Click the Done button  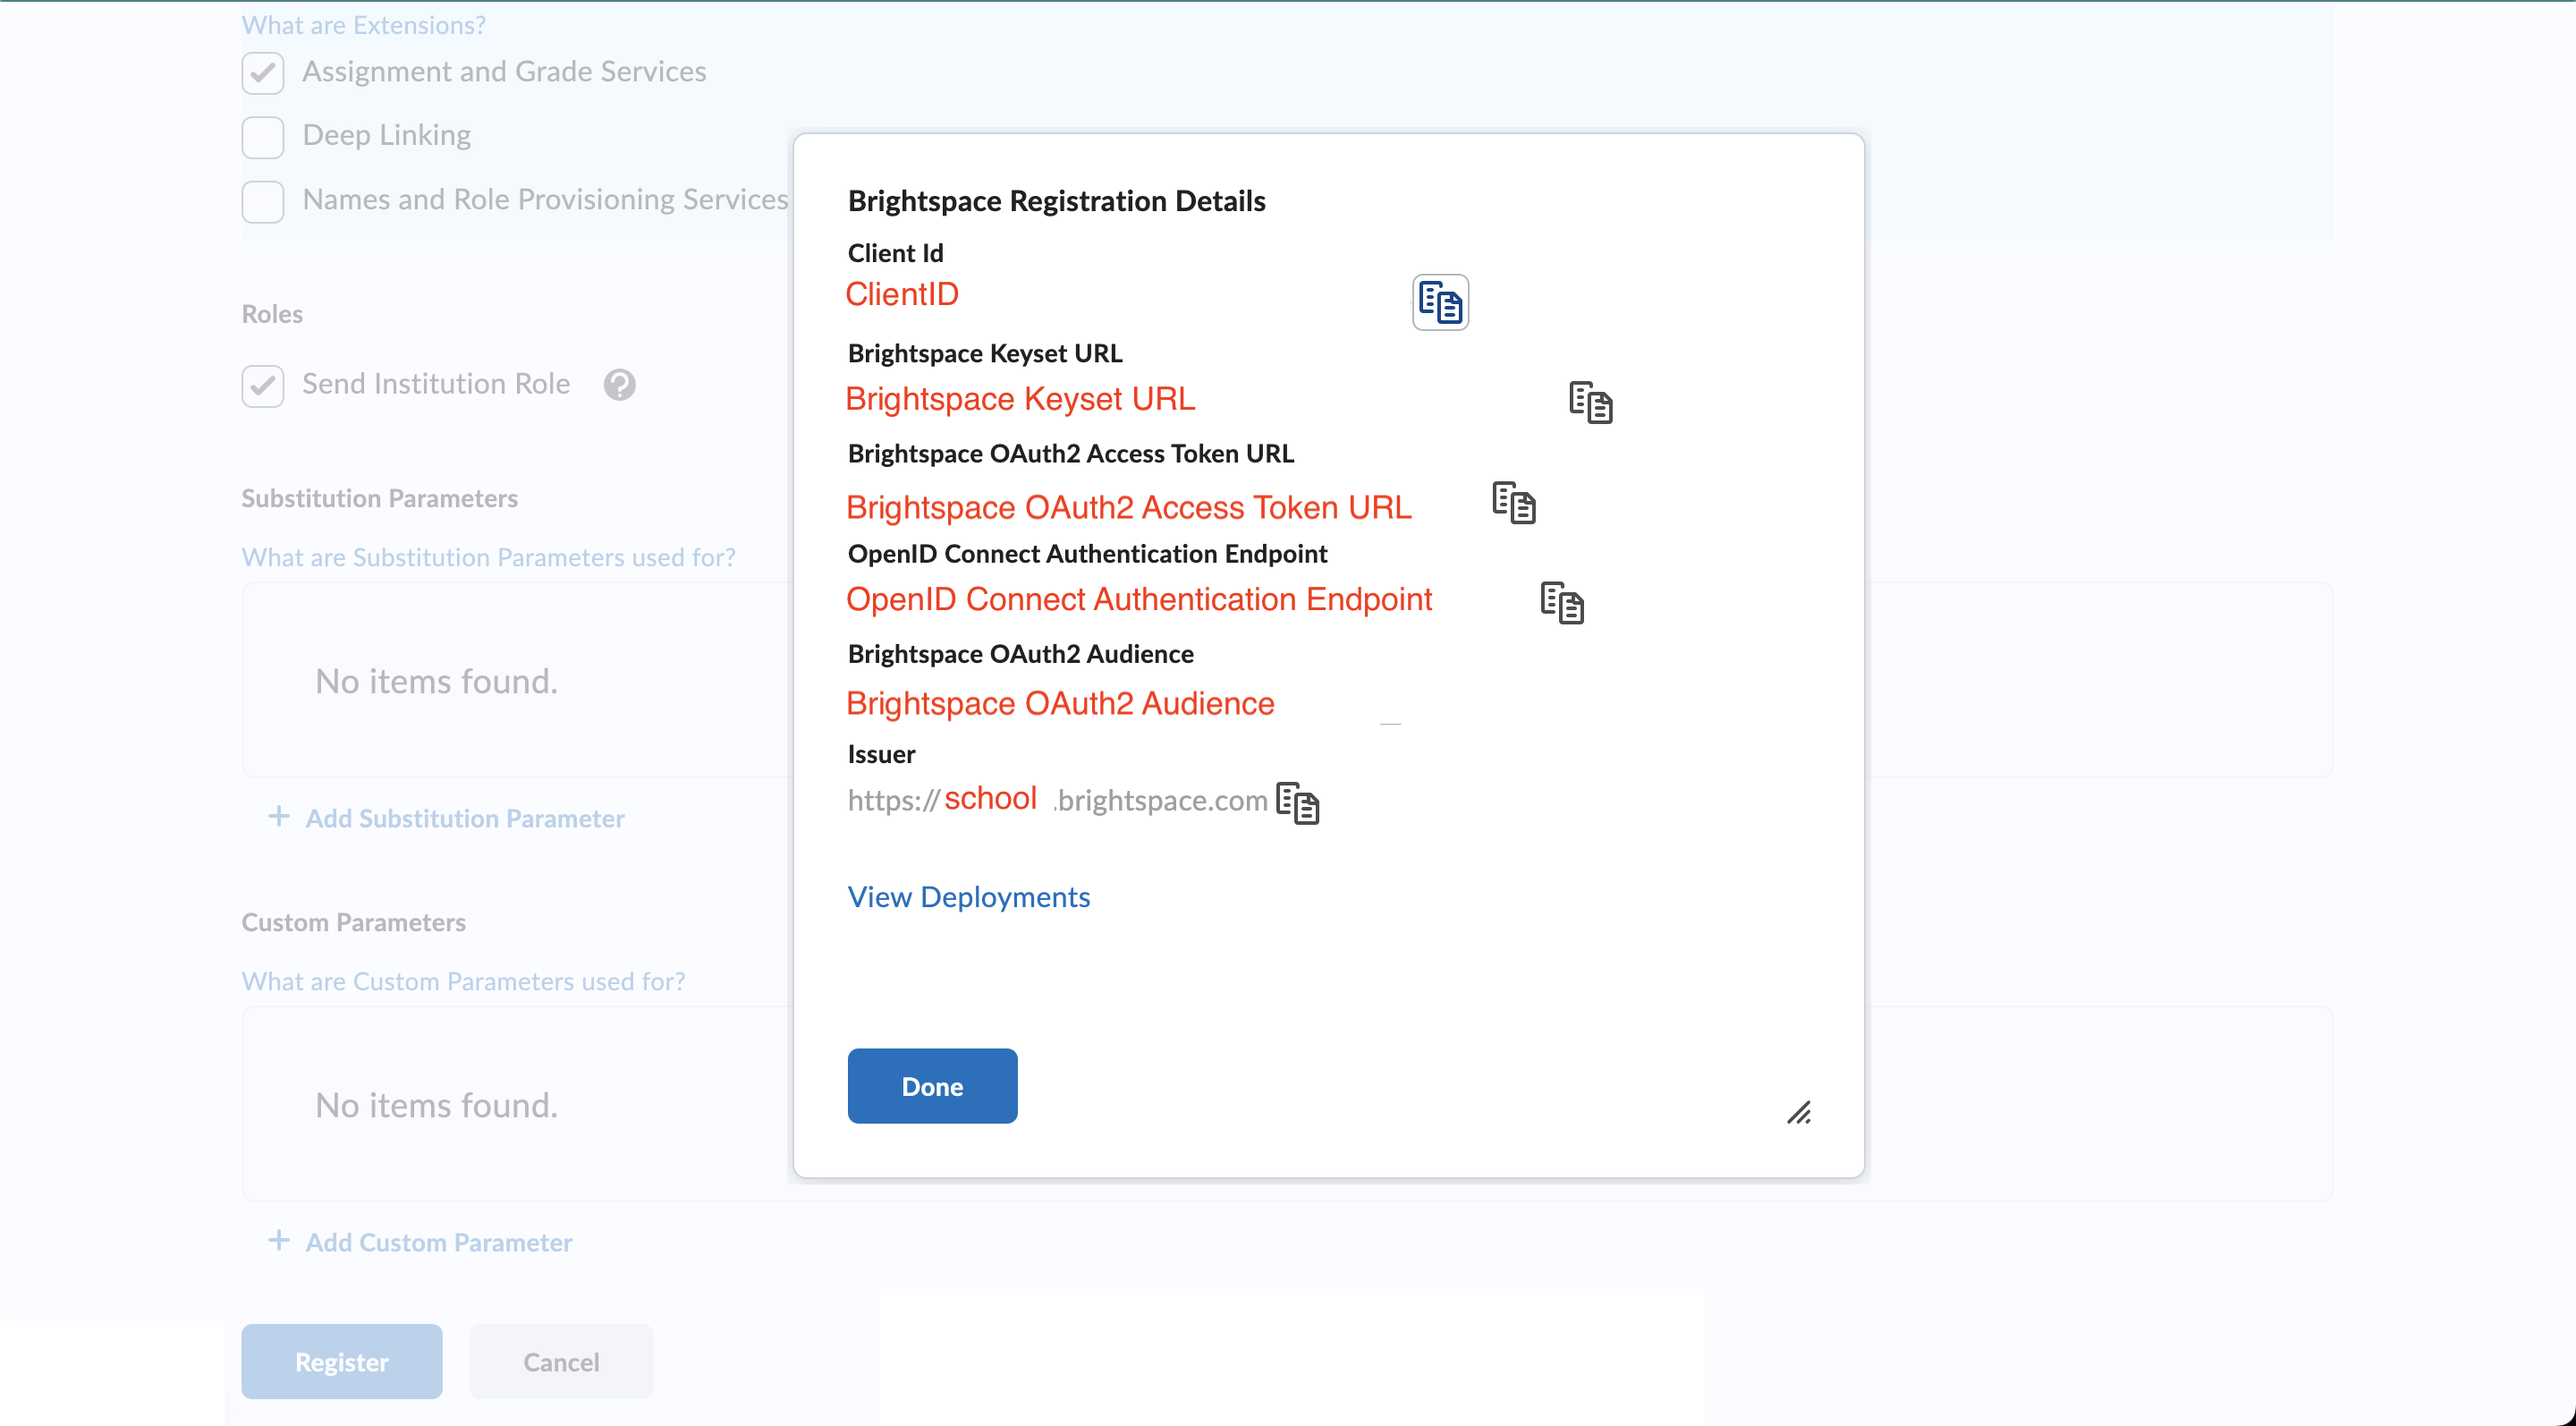click(x=932, y=1086)
